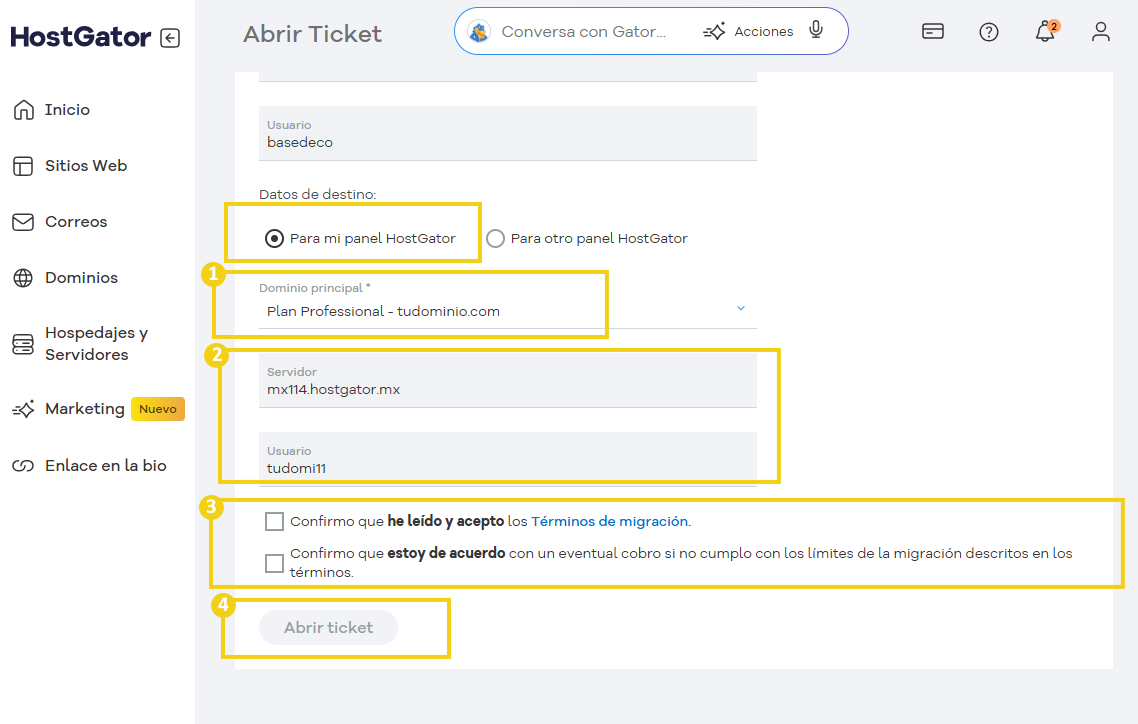Open Enlace en la bio menu item
This screenshot has width=1138, height=724.
coord(22,464)
